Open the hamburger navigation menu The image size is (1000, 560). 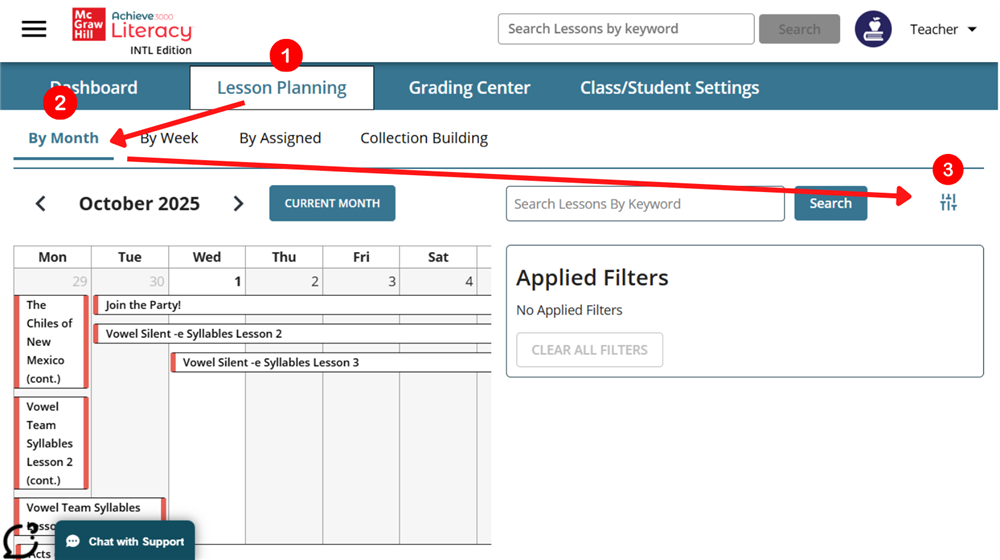coord(34,29)
